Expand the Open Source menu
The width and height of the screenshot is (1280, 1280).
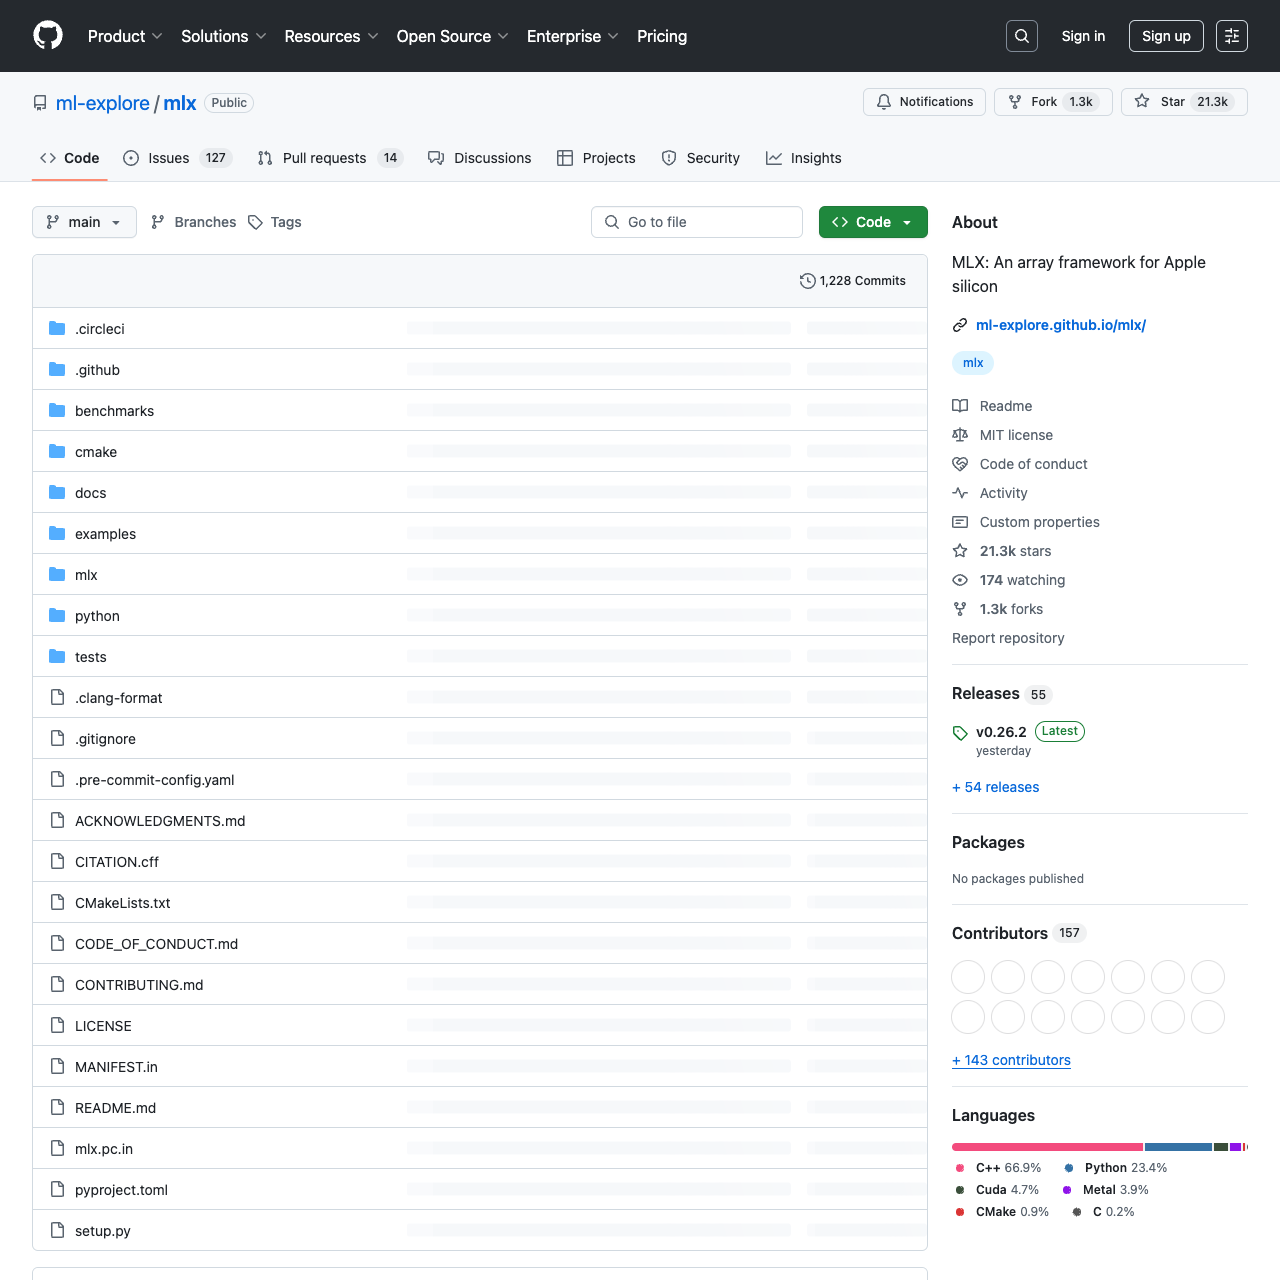pos(452,36)
